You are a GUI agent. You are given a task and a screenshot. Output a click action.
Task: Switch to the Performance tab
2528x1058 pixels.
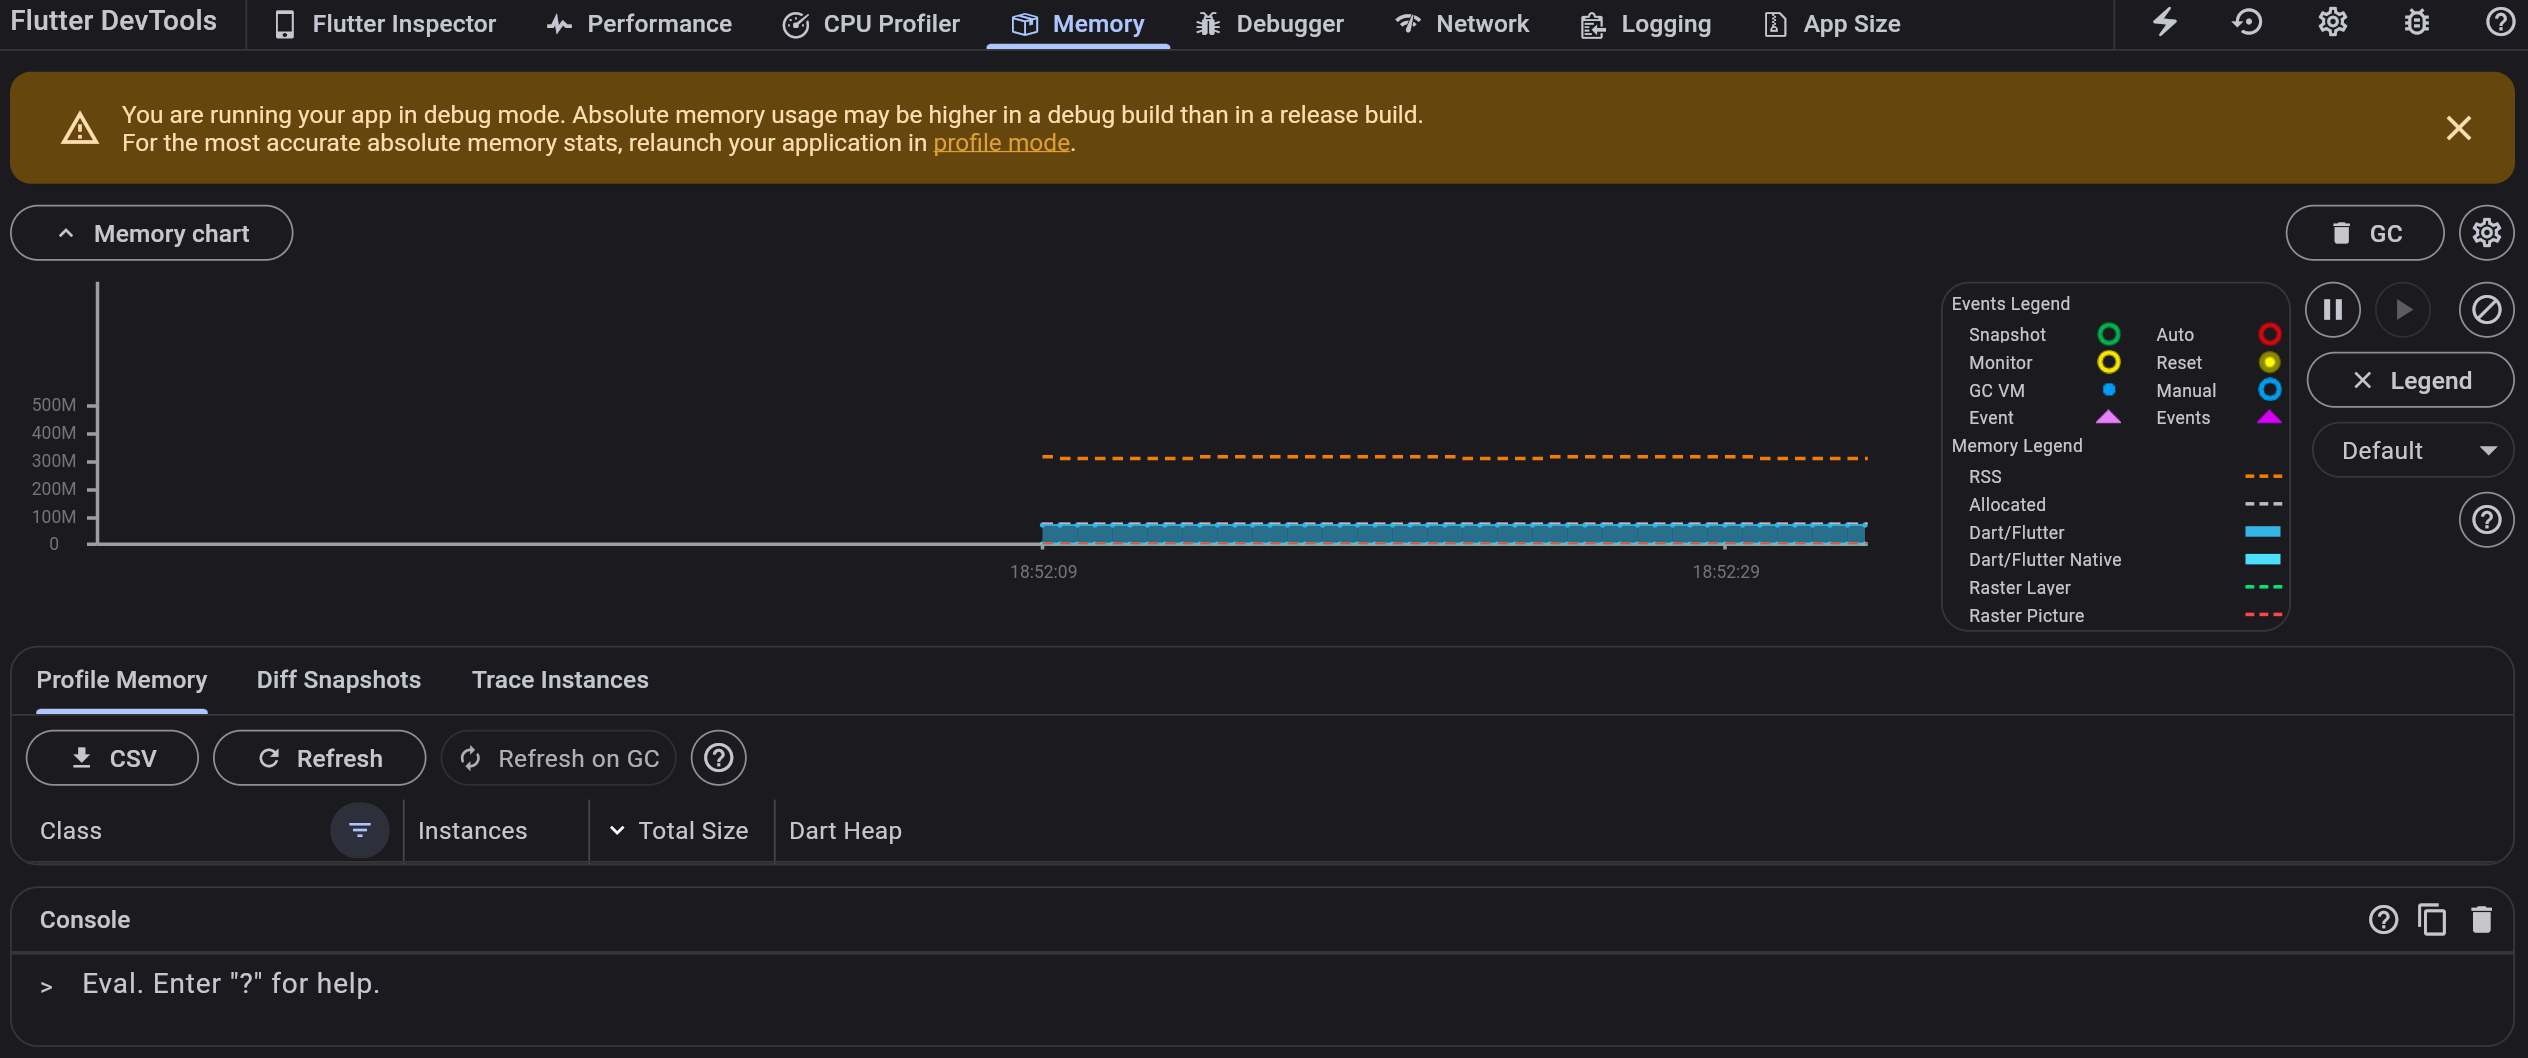pos(640,24)
